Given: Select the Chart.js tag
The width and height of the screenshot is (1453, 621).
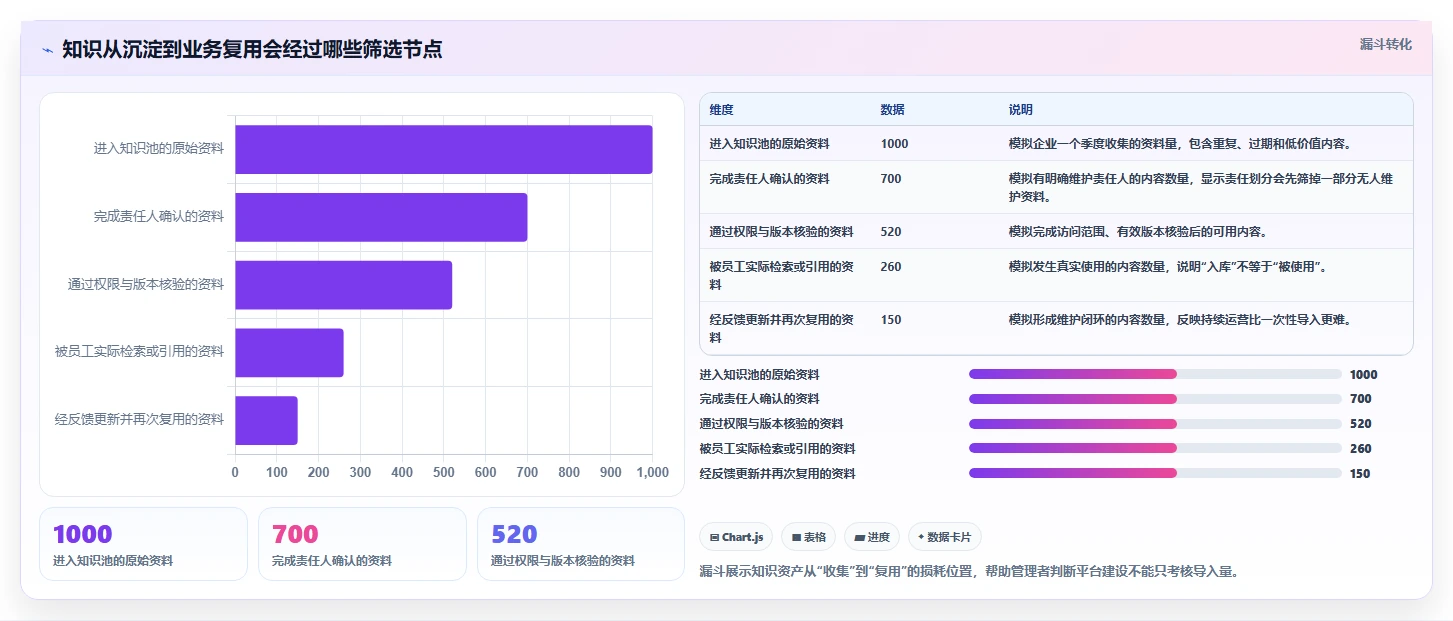Looking at the screenshot, I should (736, 537).
